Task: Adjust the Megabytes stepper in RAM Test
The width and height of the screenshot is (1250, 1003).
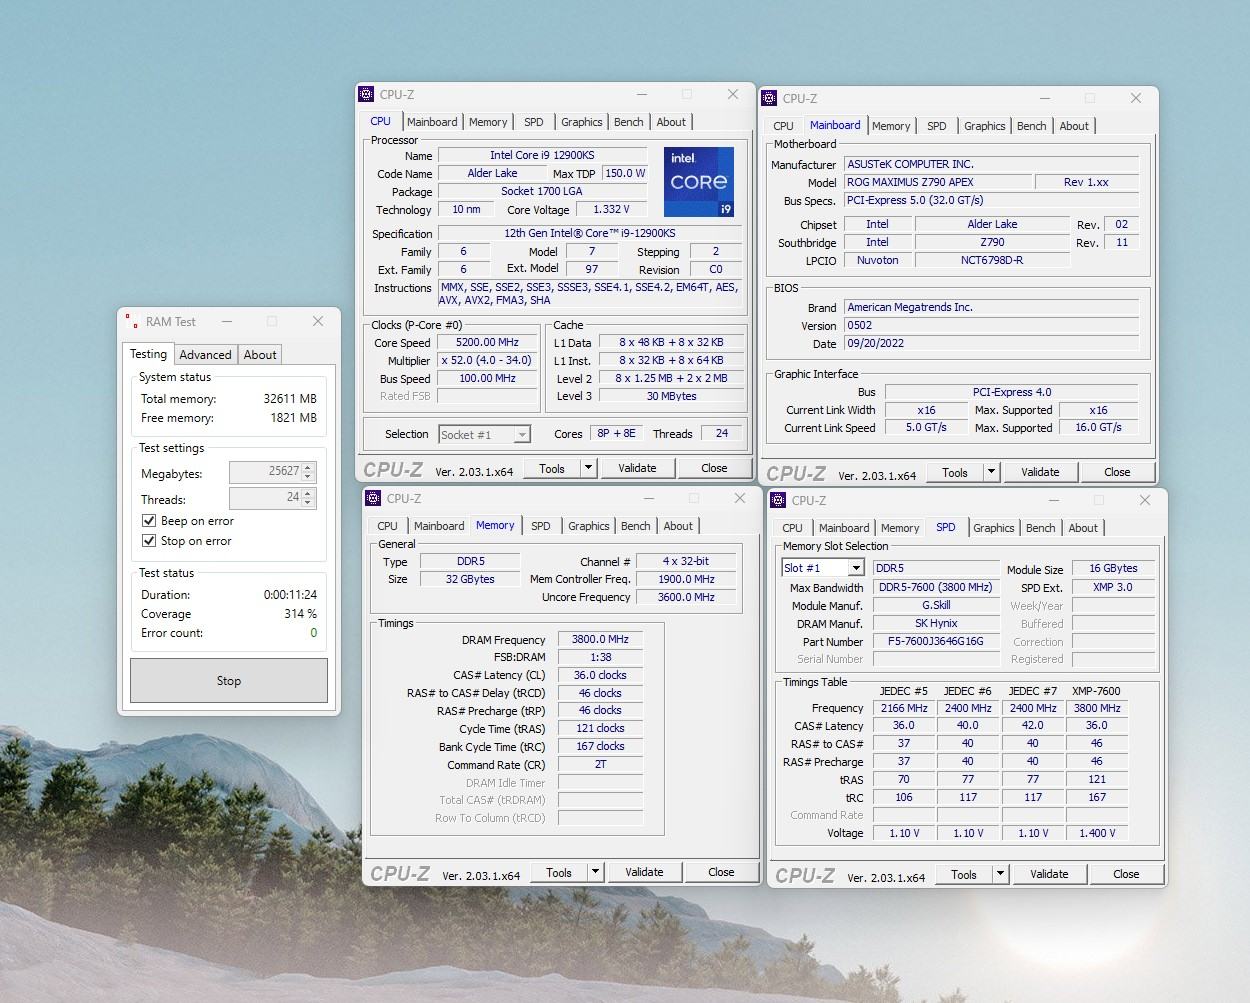Action: (x=308, y=471)
